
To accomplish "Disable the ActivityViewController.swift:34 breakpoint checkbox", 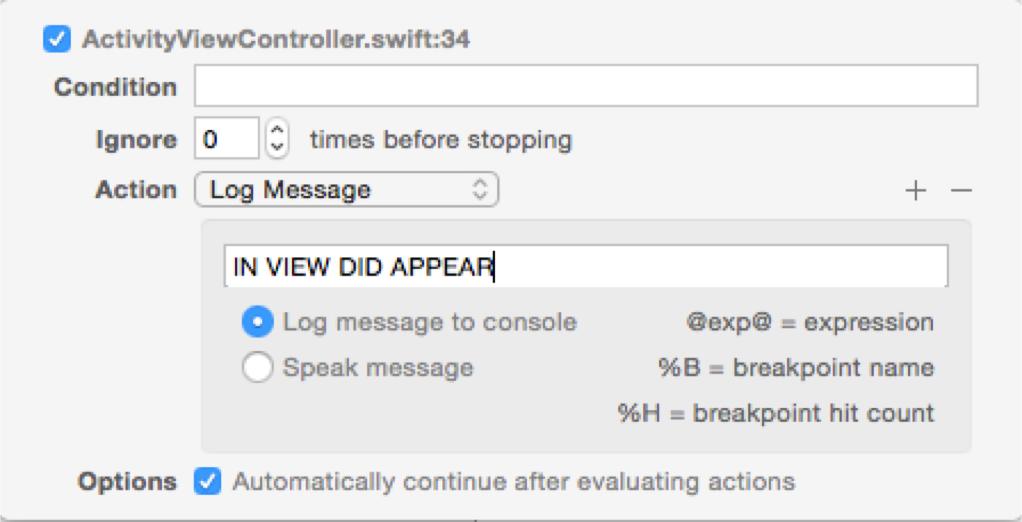I will [57, 39].
